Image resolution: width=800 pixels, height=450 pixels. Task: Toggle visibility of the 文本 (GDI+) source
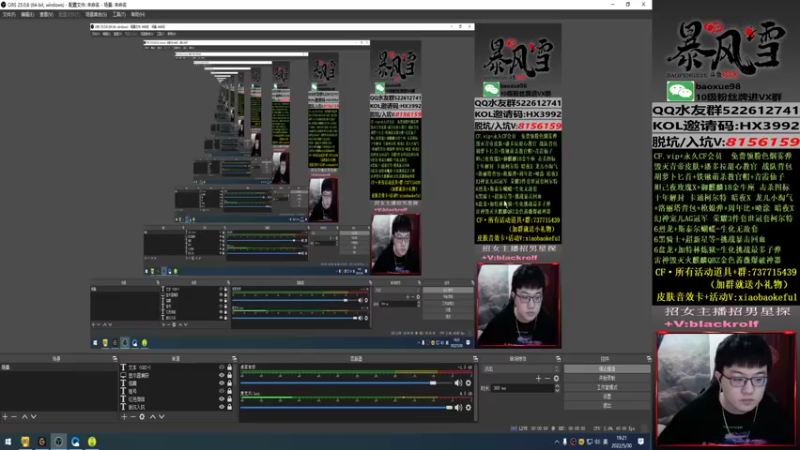221,367
